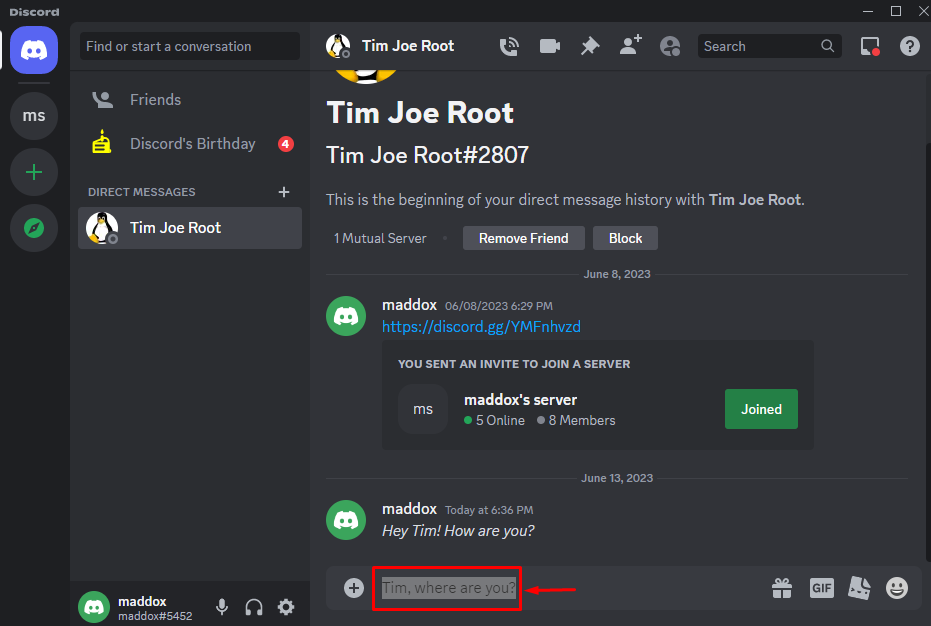Click the DIRECT MESSAGES header label
This screenshot has width=931, height=626.
tap(141, 192)
